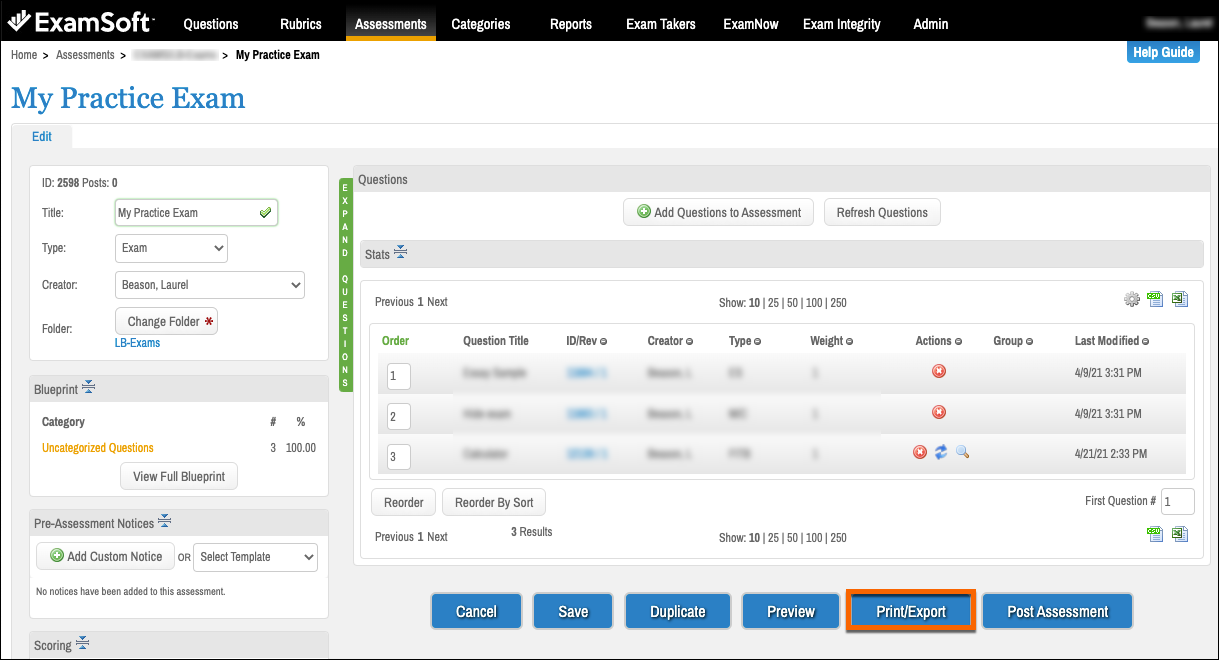The height and width of the screenshot is (660, 1219).
Task: Open the Admin menu
Action: coord(931,24)
